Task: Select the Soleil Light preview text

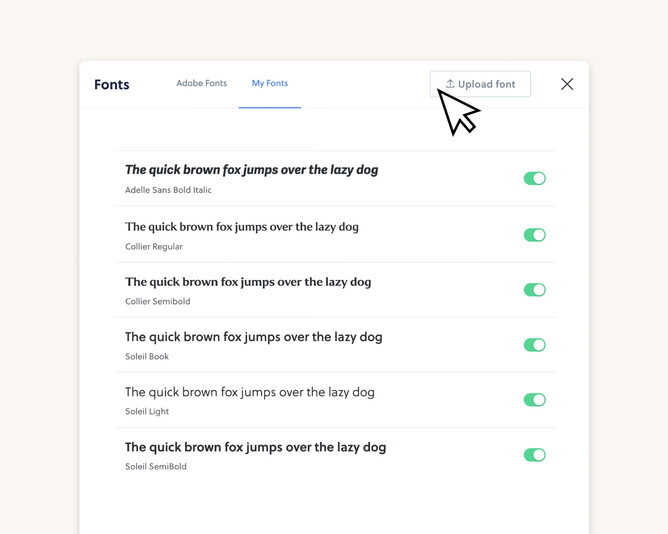Action: pos(249,392)
